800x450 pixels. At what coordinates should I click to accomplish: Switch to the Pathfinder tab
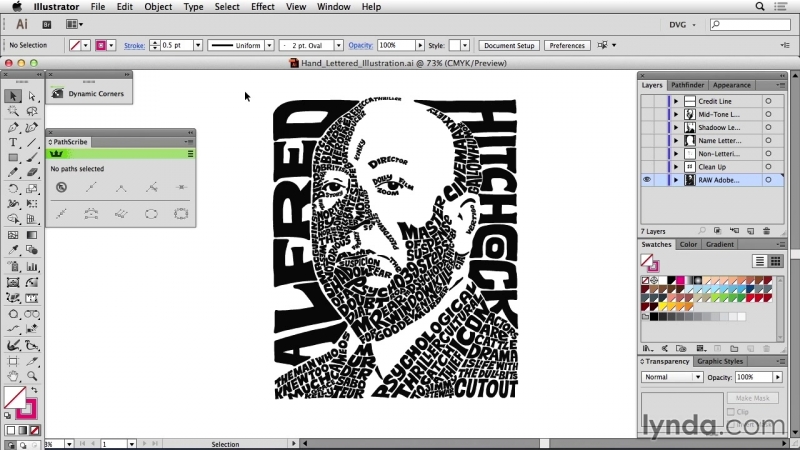[x=687, y=85]
